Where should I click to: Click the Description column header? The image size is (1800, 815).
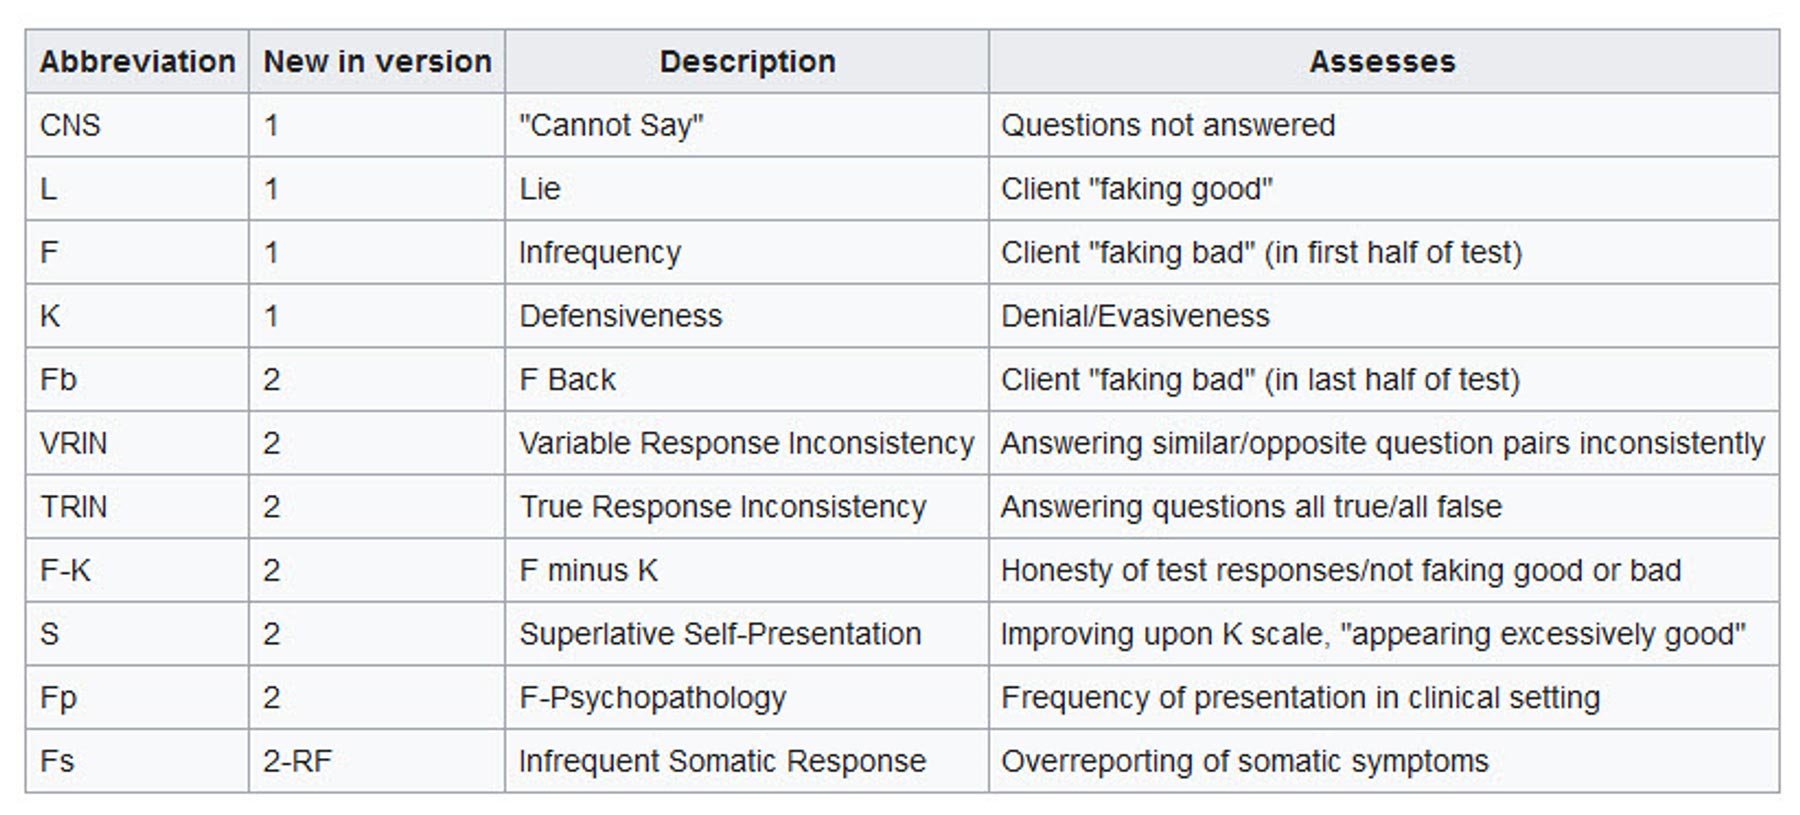coord(747,62)
